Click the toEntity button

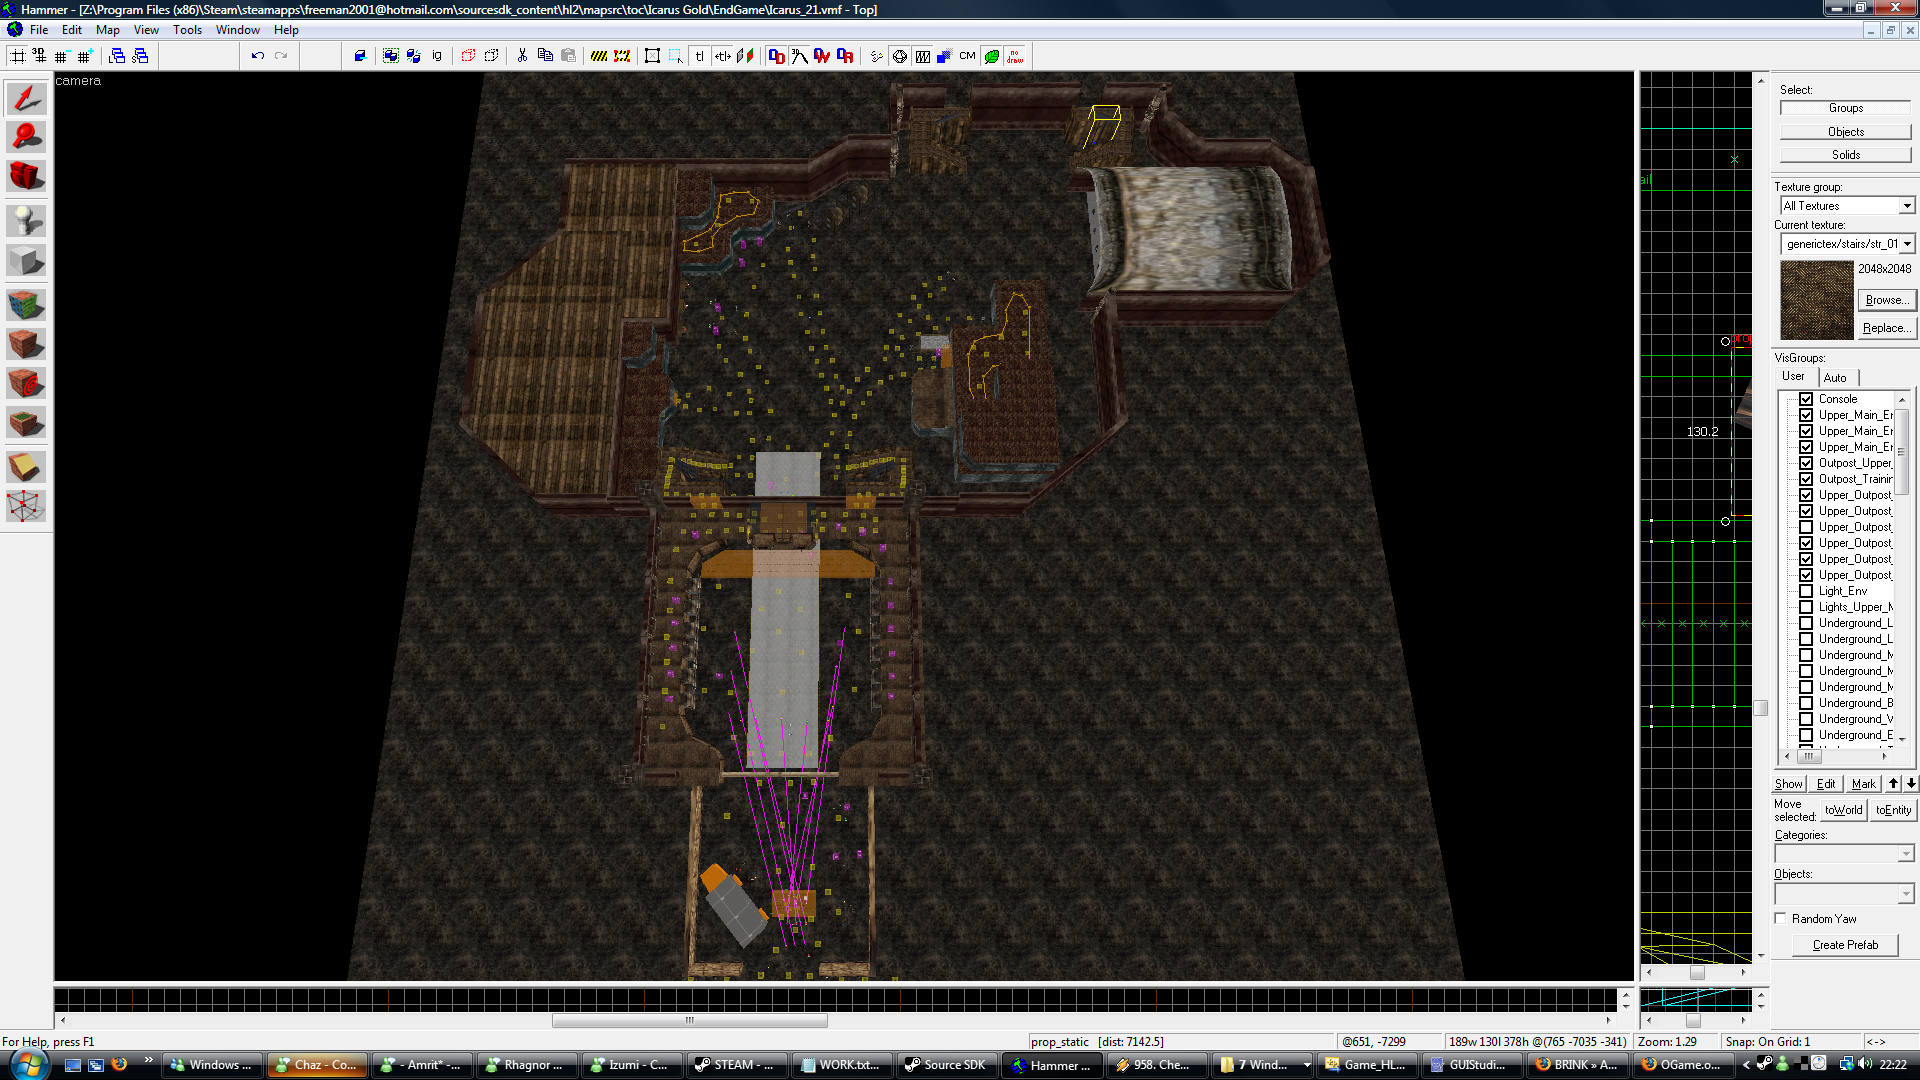[x=1893, y=810]
